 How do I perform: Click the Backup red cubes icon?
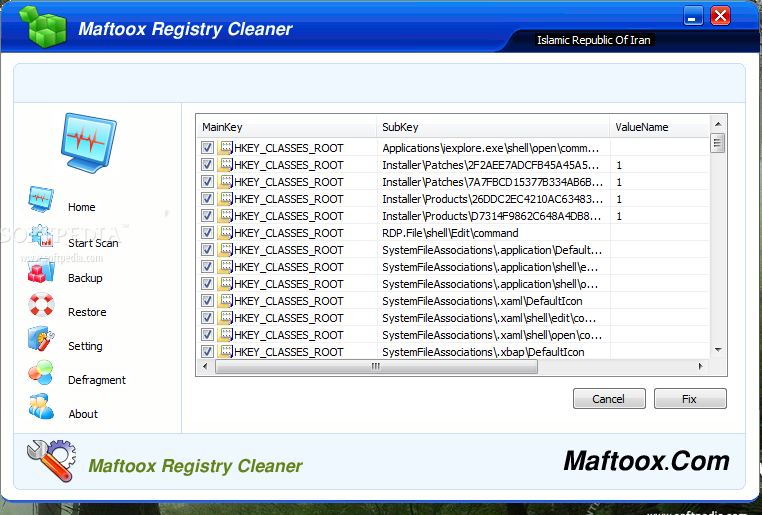click(41, 272)
